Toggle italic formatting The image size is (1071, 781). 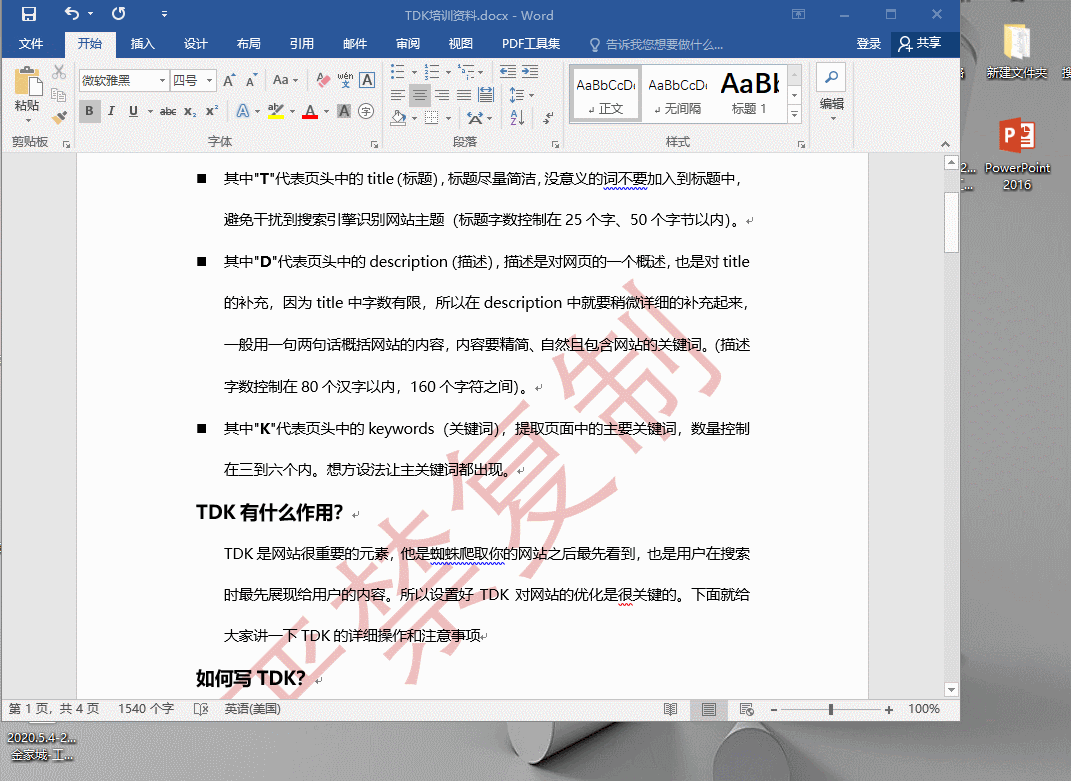111,109
